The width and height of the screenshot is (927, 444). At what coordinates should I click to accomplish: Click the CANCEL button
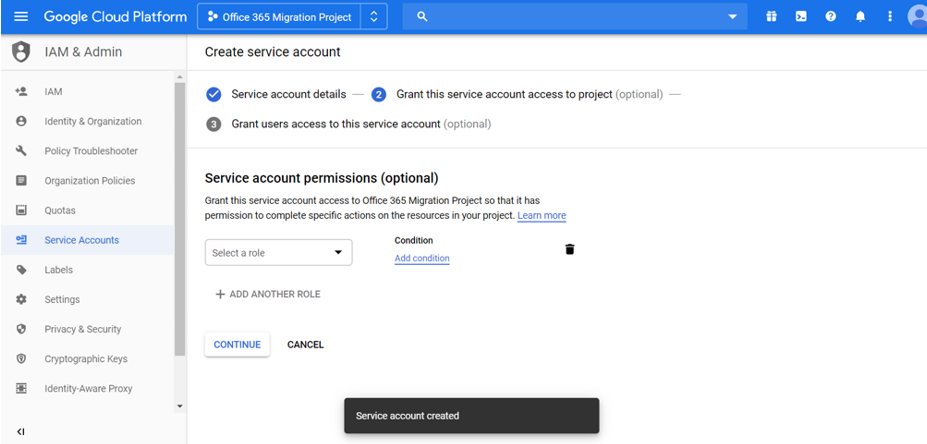305,345
